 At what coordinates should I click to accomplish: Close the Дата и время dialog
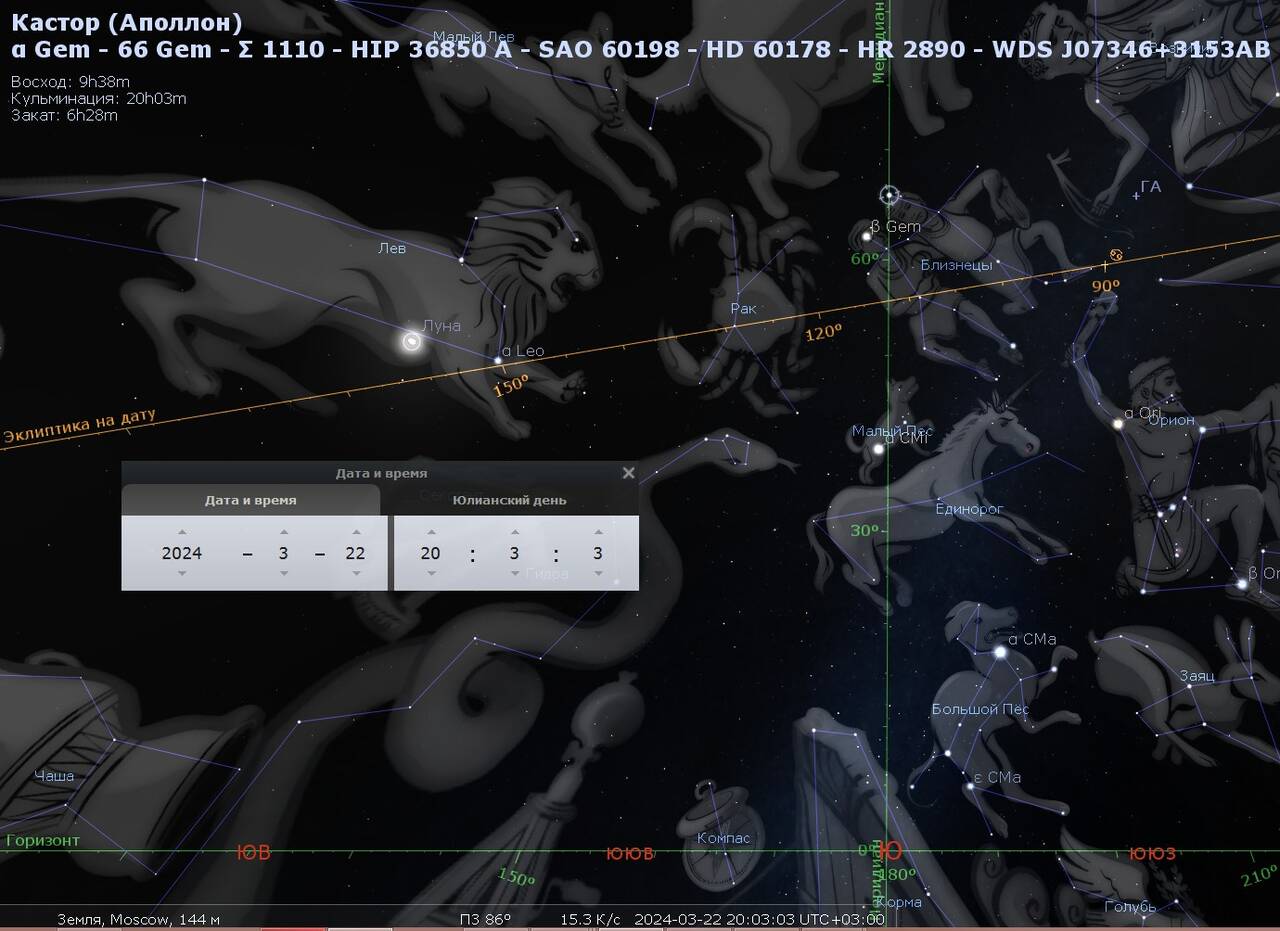coord(628,473)
